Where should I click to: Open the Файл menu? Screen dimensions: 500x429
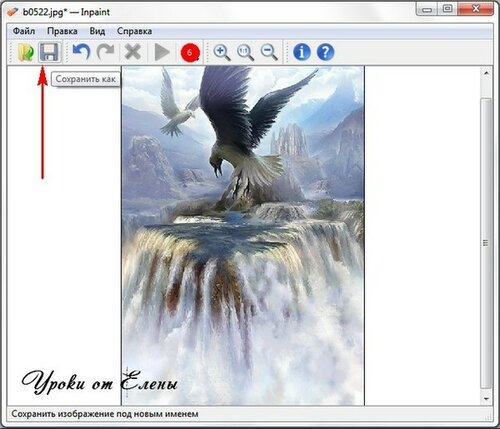24,31
